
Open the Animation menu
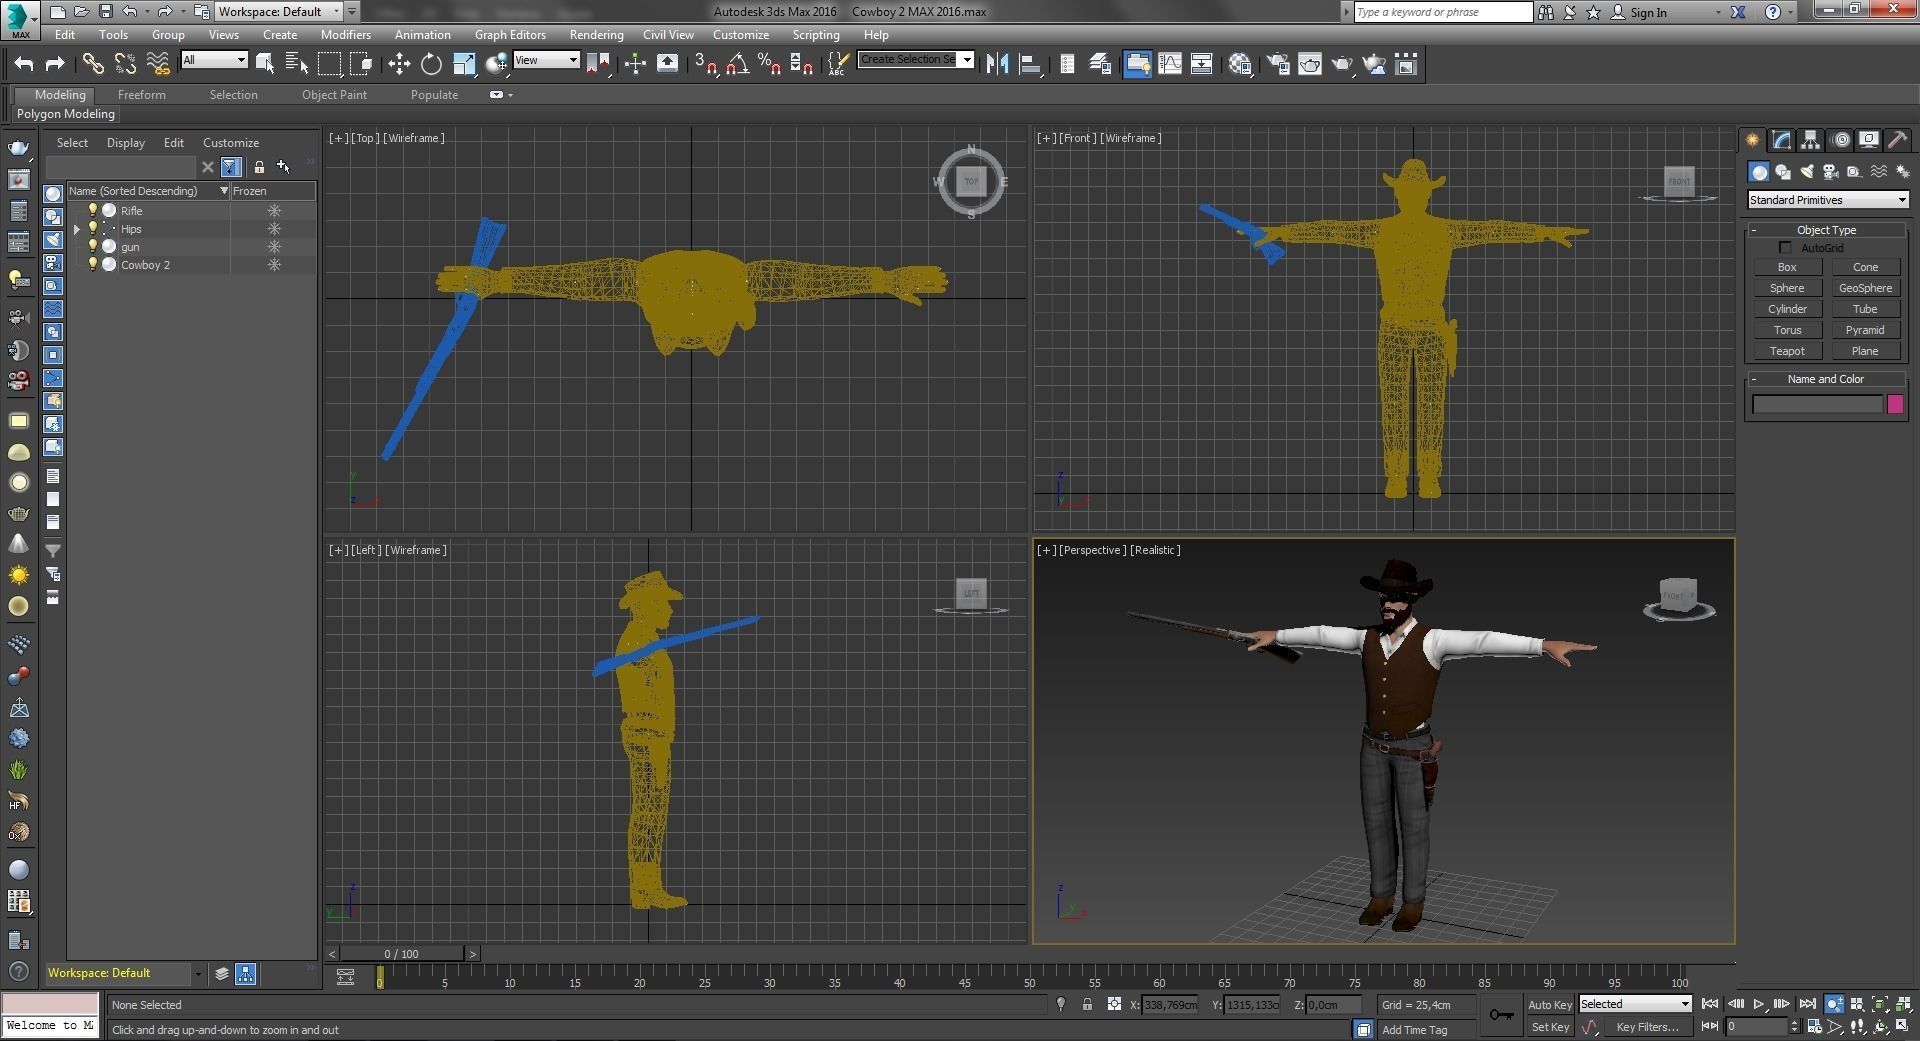(x=422, y=34)
